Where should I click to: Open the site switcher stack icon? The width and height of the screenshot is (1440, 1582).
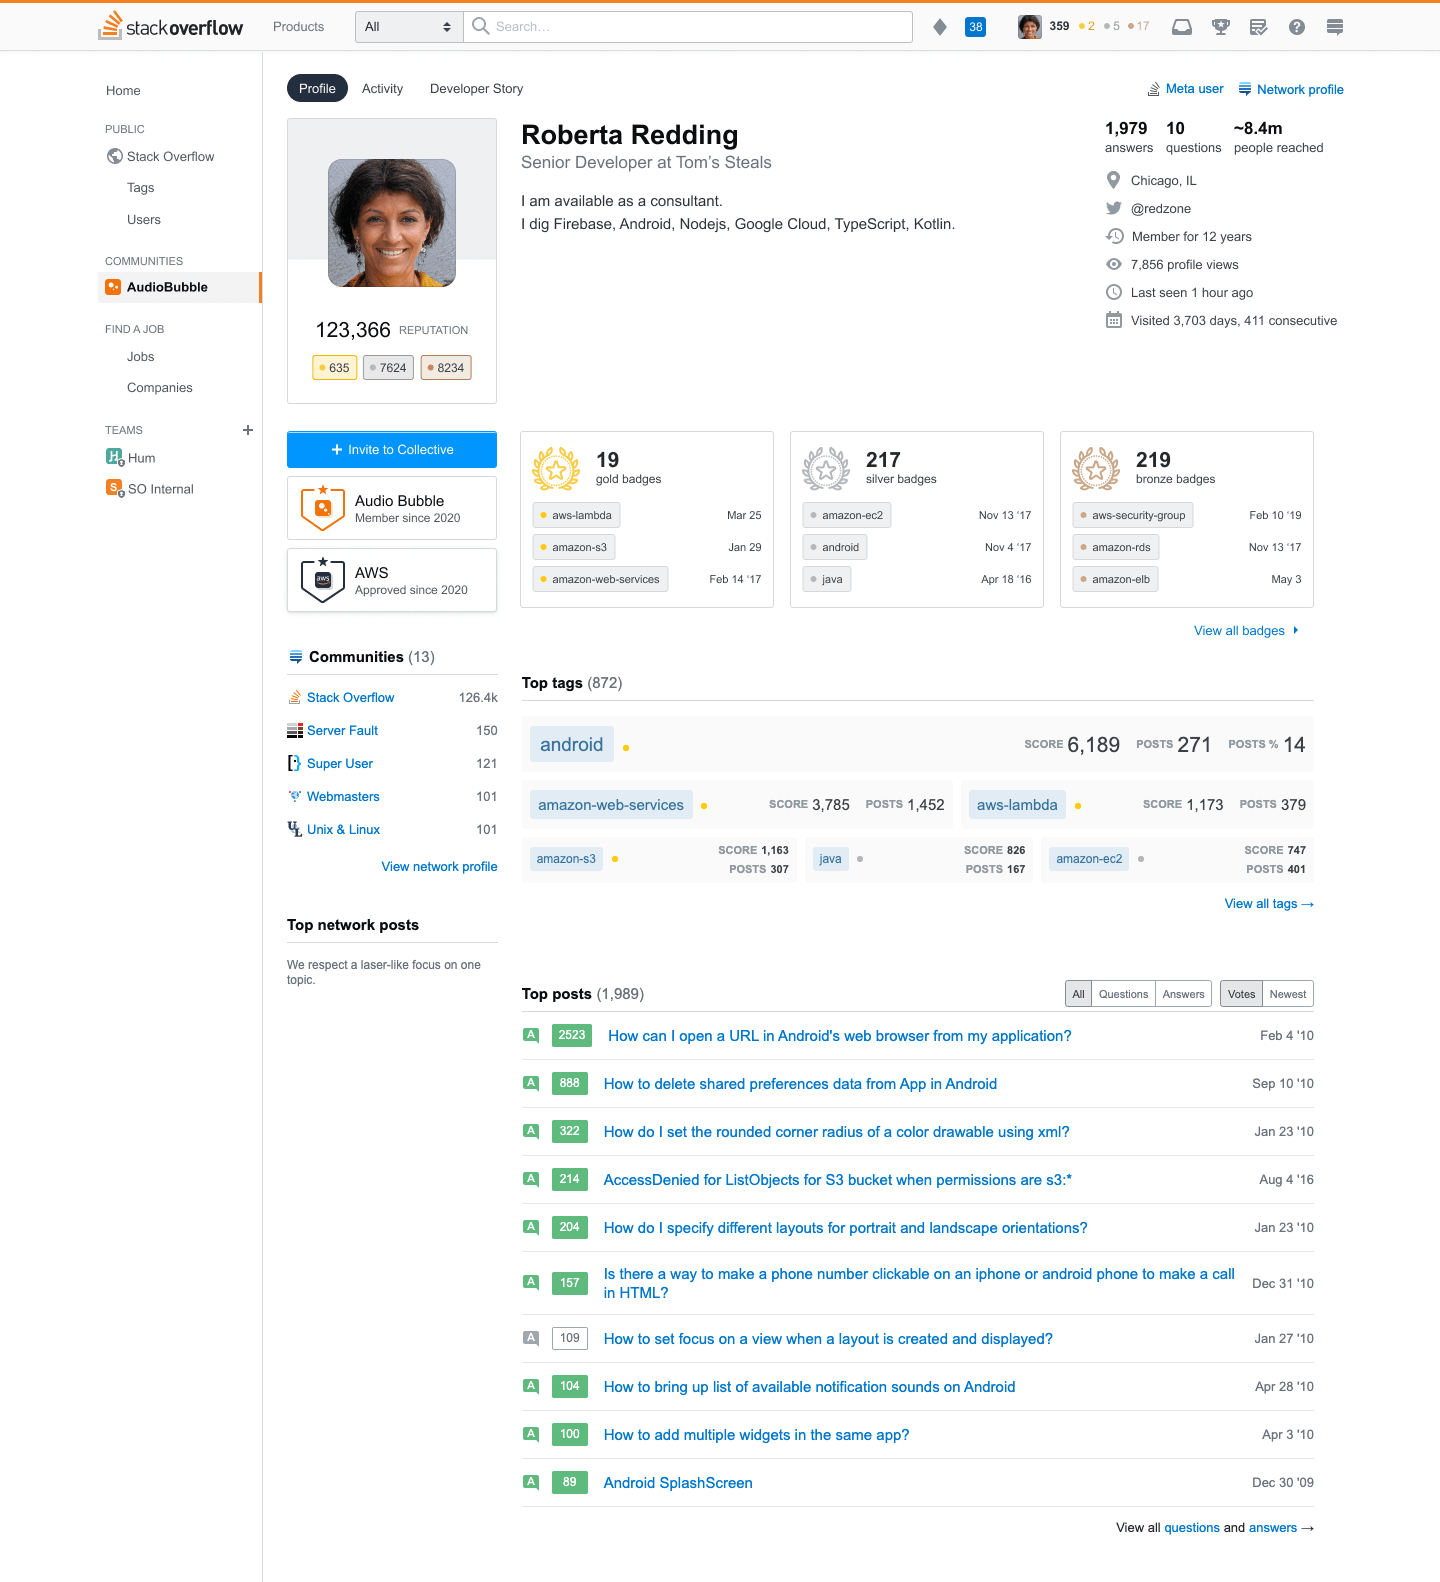(1335, 27)
